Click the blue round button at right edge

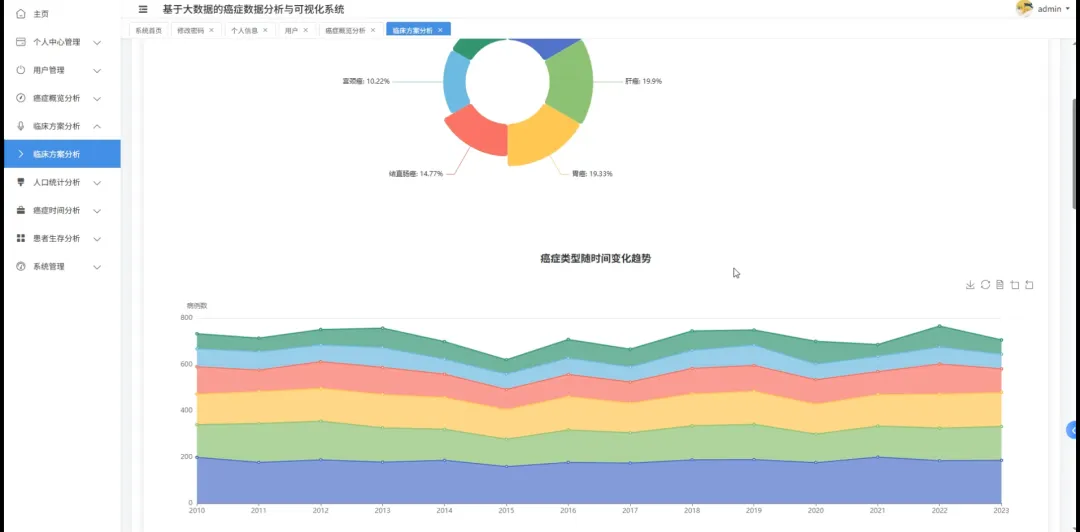[1073, 430]
